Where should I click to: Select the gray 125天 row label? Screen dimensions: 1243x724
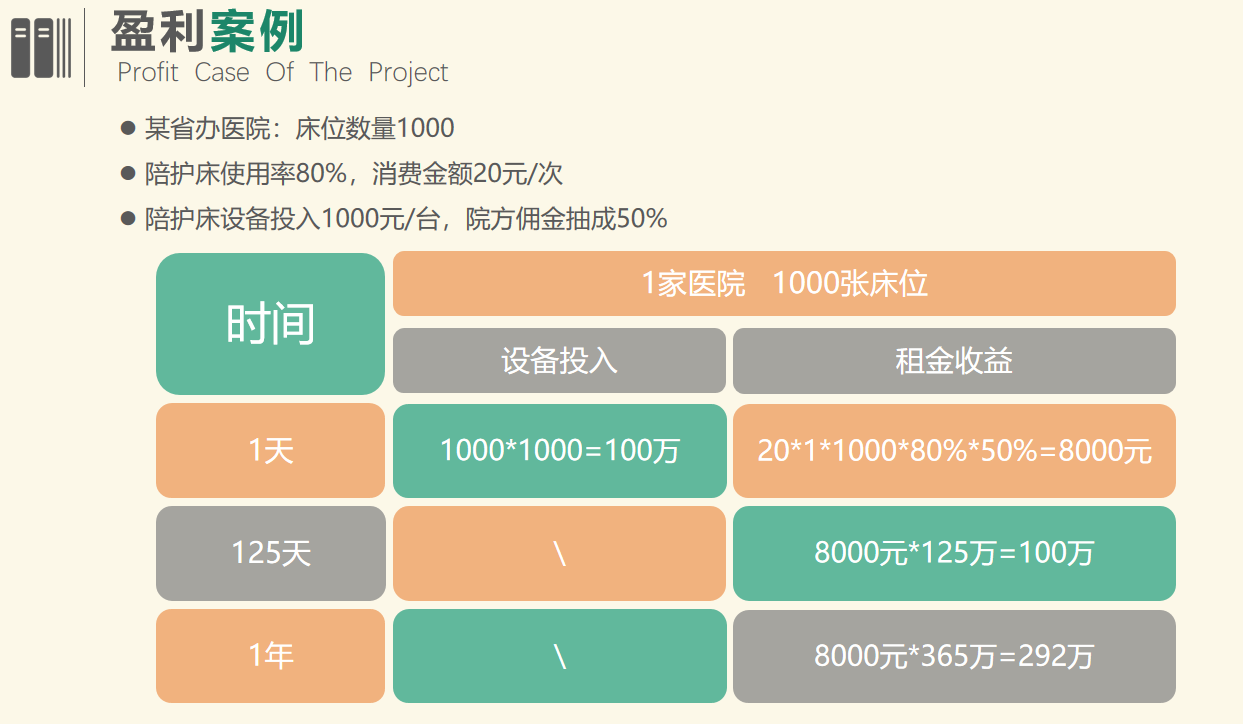point(270,553)
